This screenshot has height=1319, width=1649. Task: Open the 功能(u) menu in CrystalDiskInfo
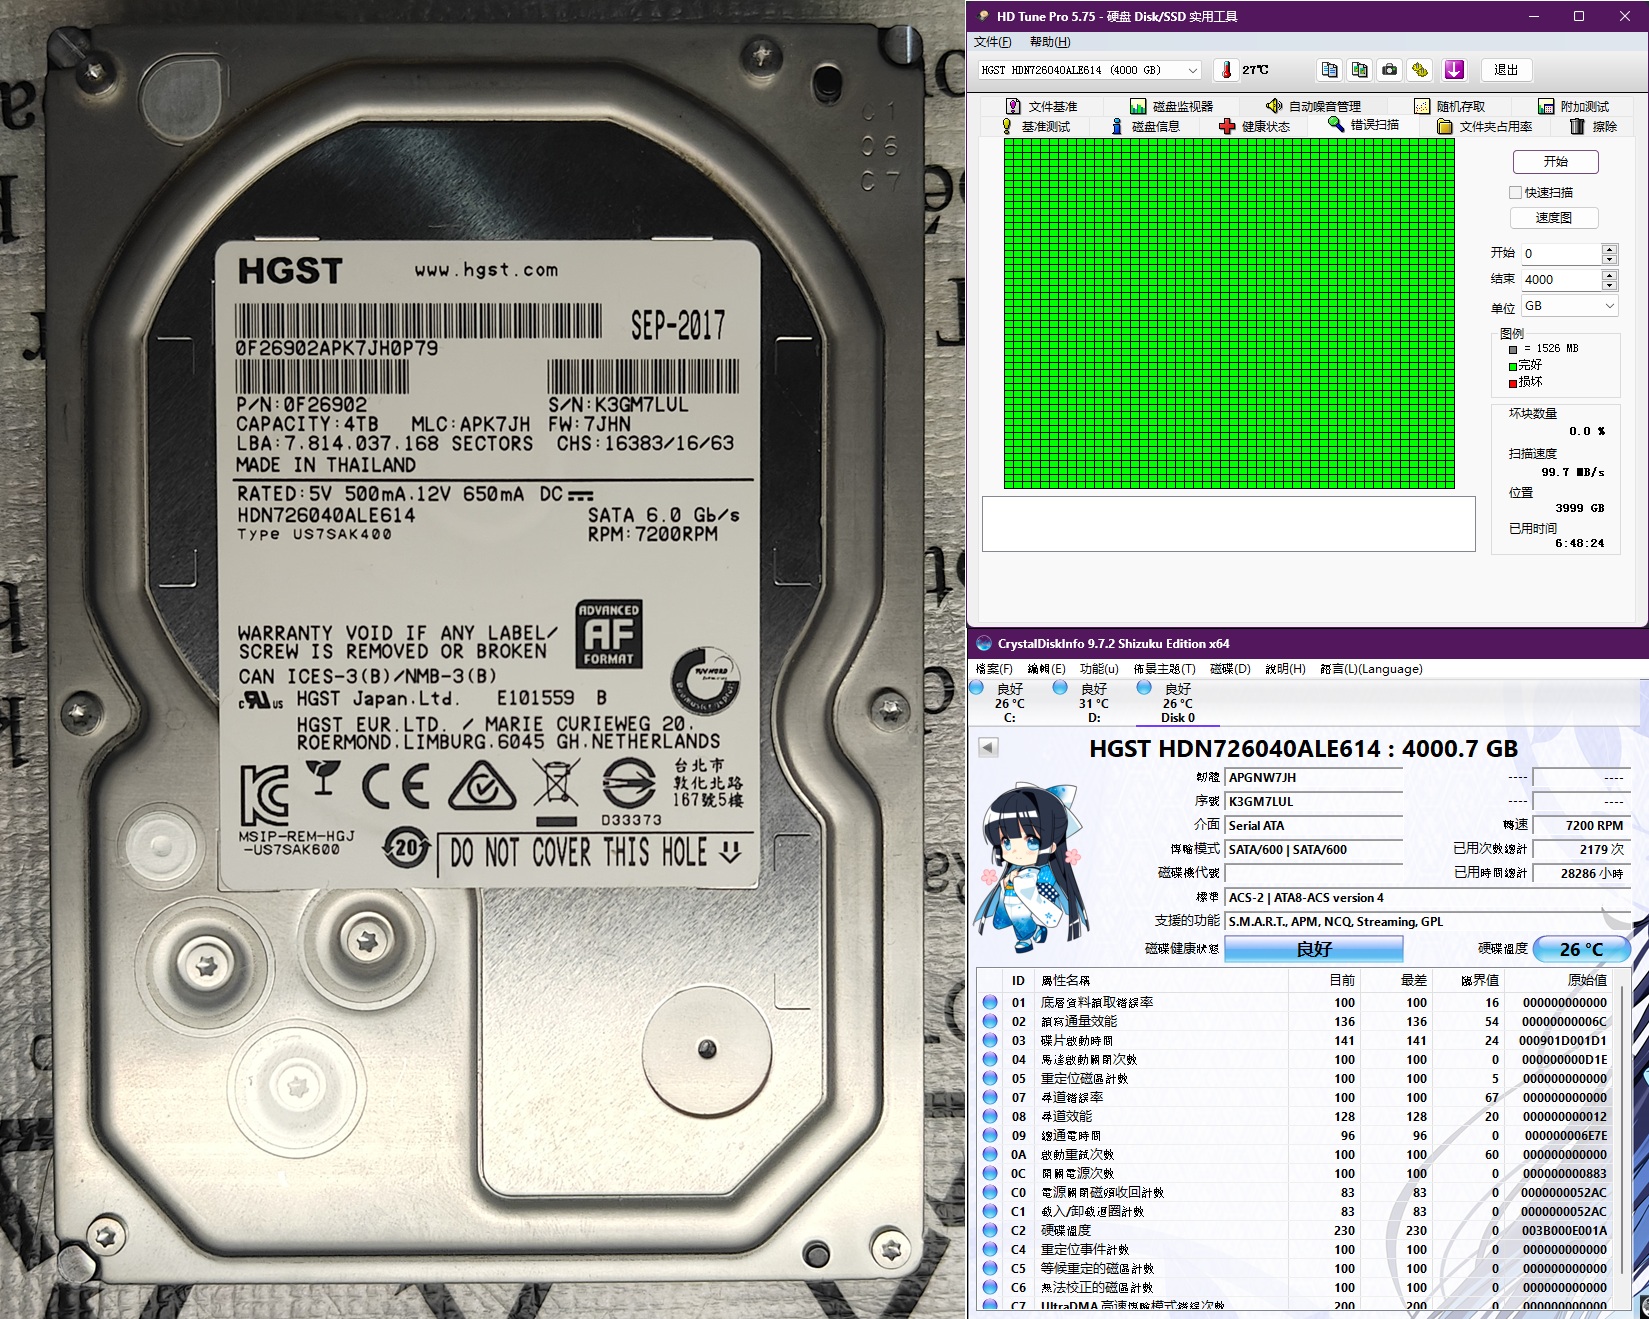click(1099, 669)
